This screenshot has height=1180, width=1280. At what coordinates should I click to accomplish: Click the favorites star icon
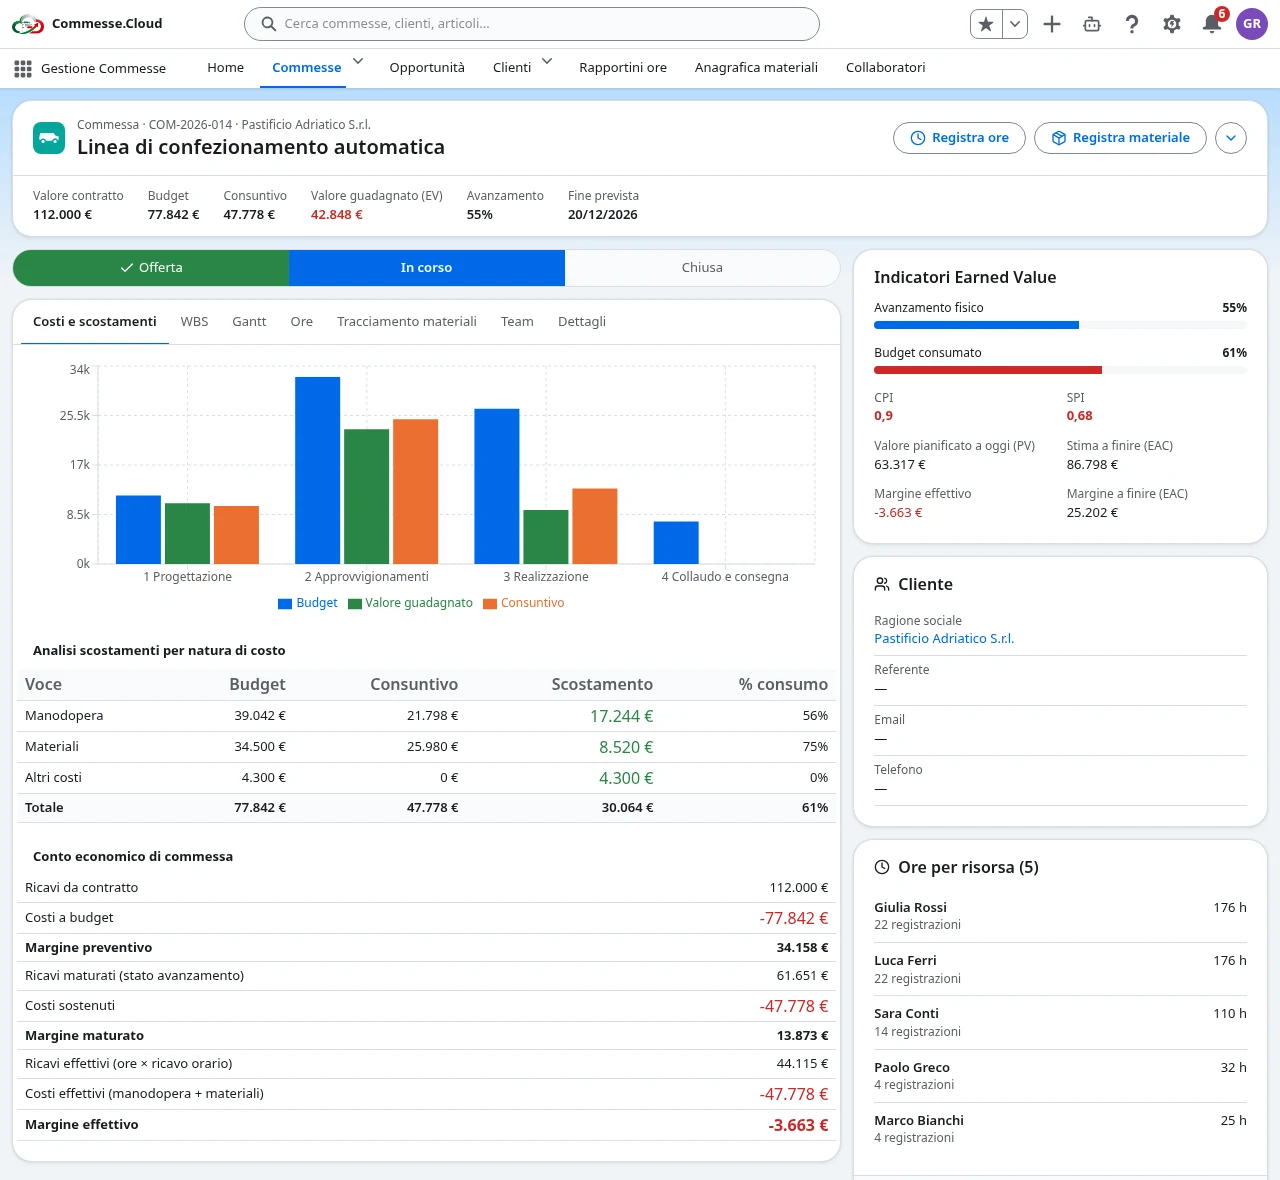pyautogui.click(x=986, y=24)
